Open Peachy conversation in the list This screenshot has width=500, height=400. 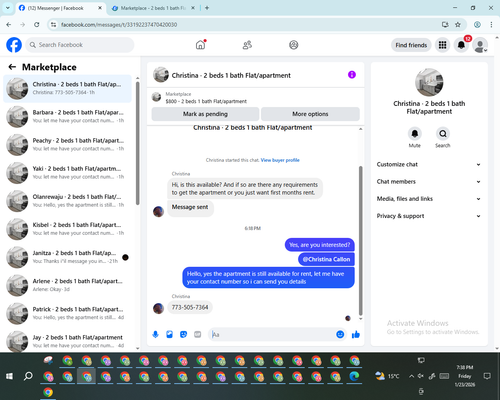tap(67, 145)
